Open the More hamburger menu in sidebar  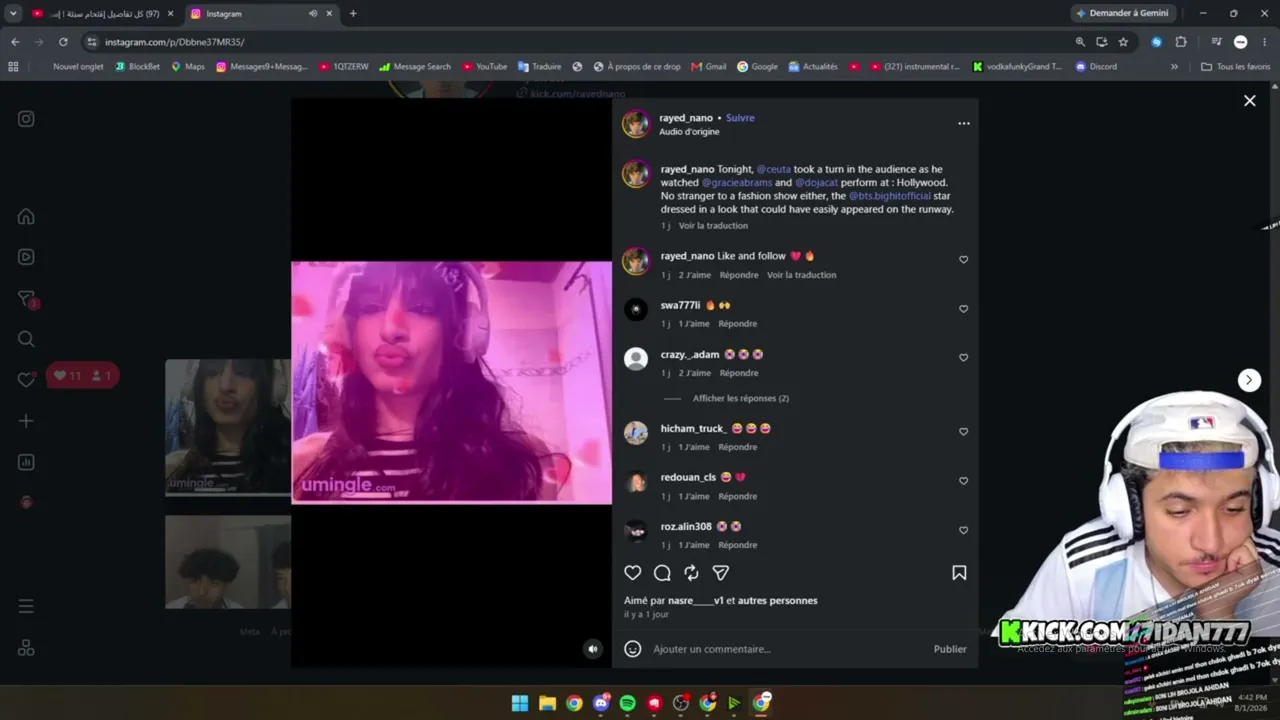point(26,606)
